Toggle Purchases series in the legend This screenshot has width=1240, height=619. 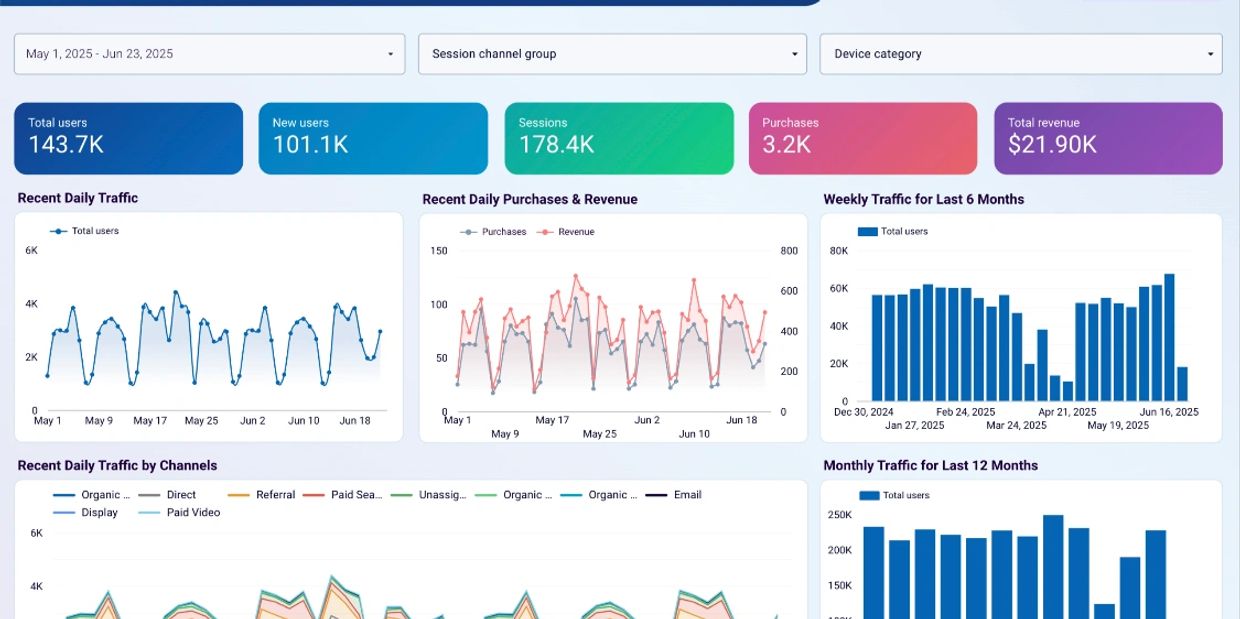tap(493, 232)
